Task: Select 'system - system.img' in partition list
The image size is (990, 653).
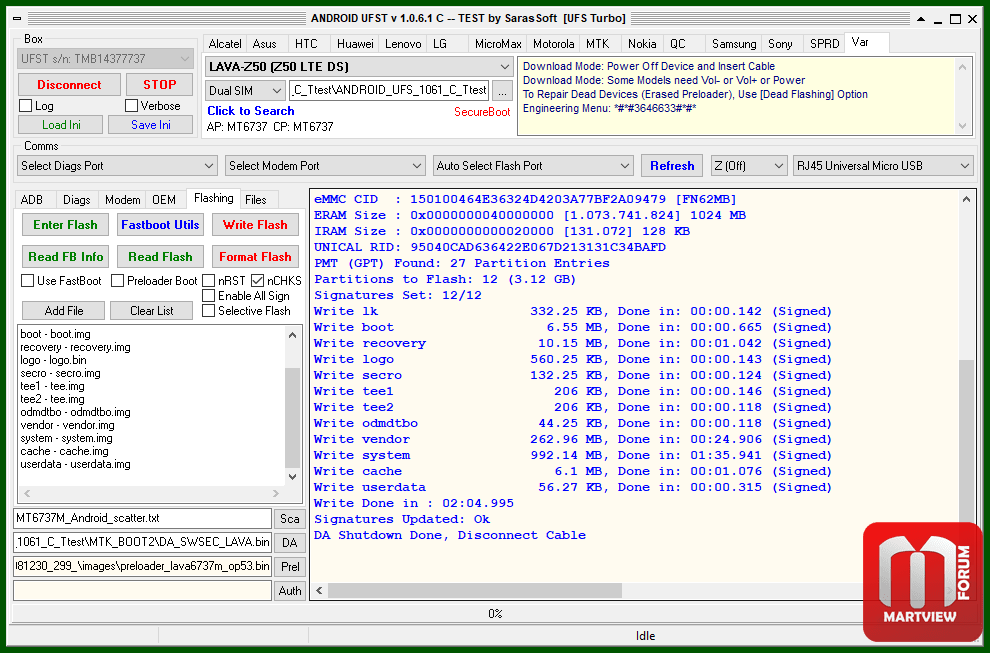Action: (x=66, y=438)
